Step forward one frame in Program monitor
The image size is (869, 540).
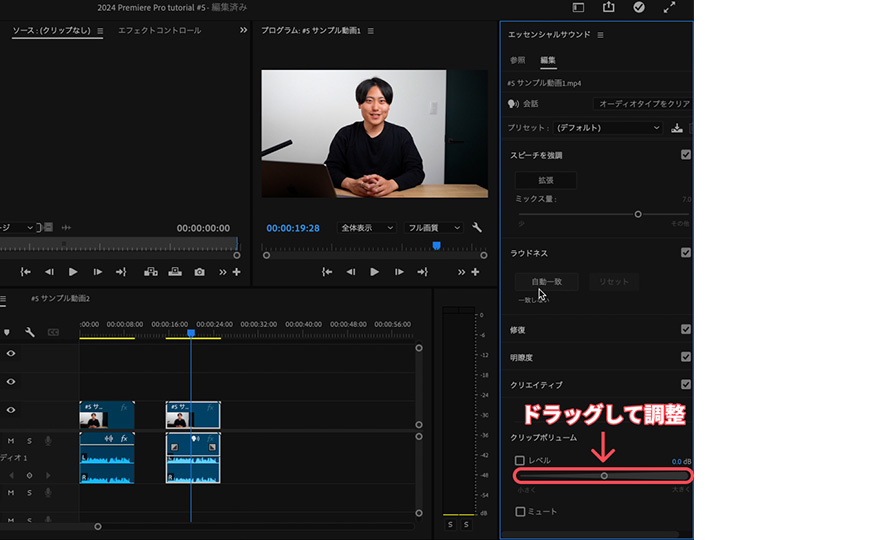[399, 272]
